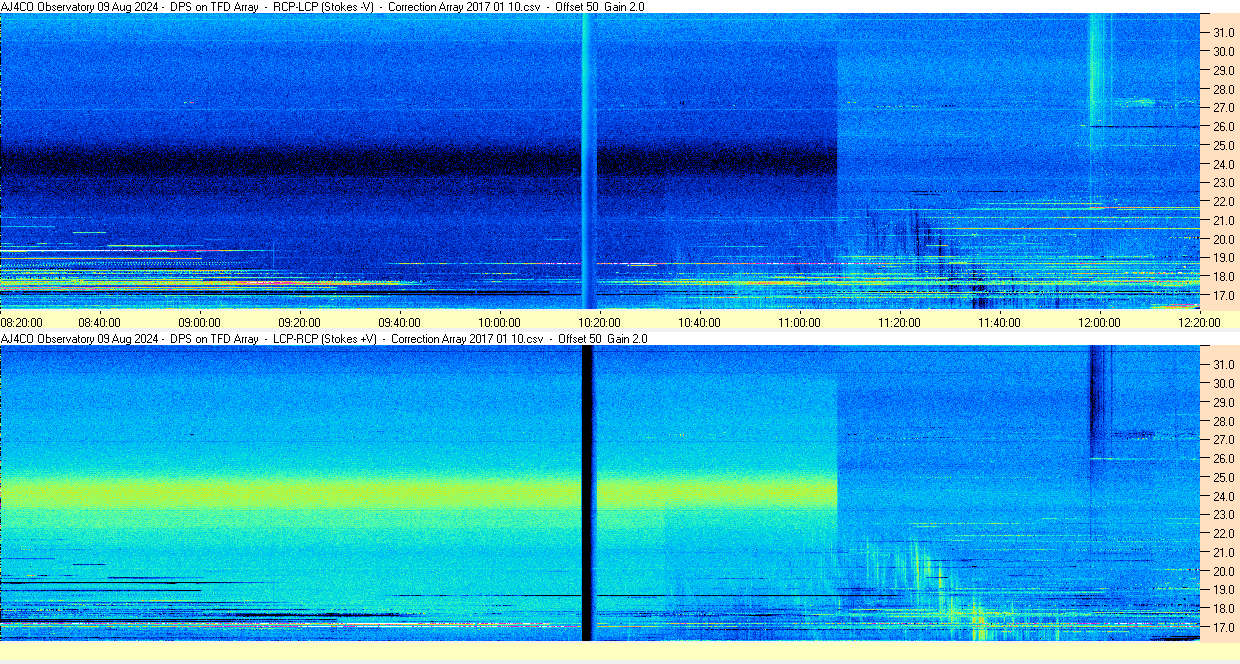The width and height of the screenshot is (1240, 664).
Task: Click the LCP-RCP (Stokes +V) title line
Action: (x=324, y=339)
